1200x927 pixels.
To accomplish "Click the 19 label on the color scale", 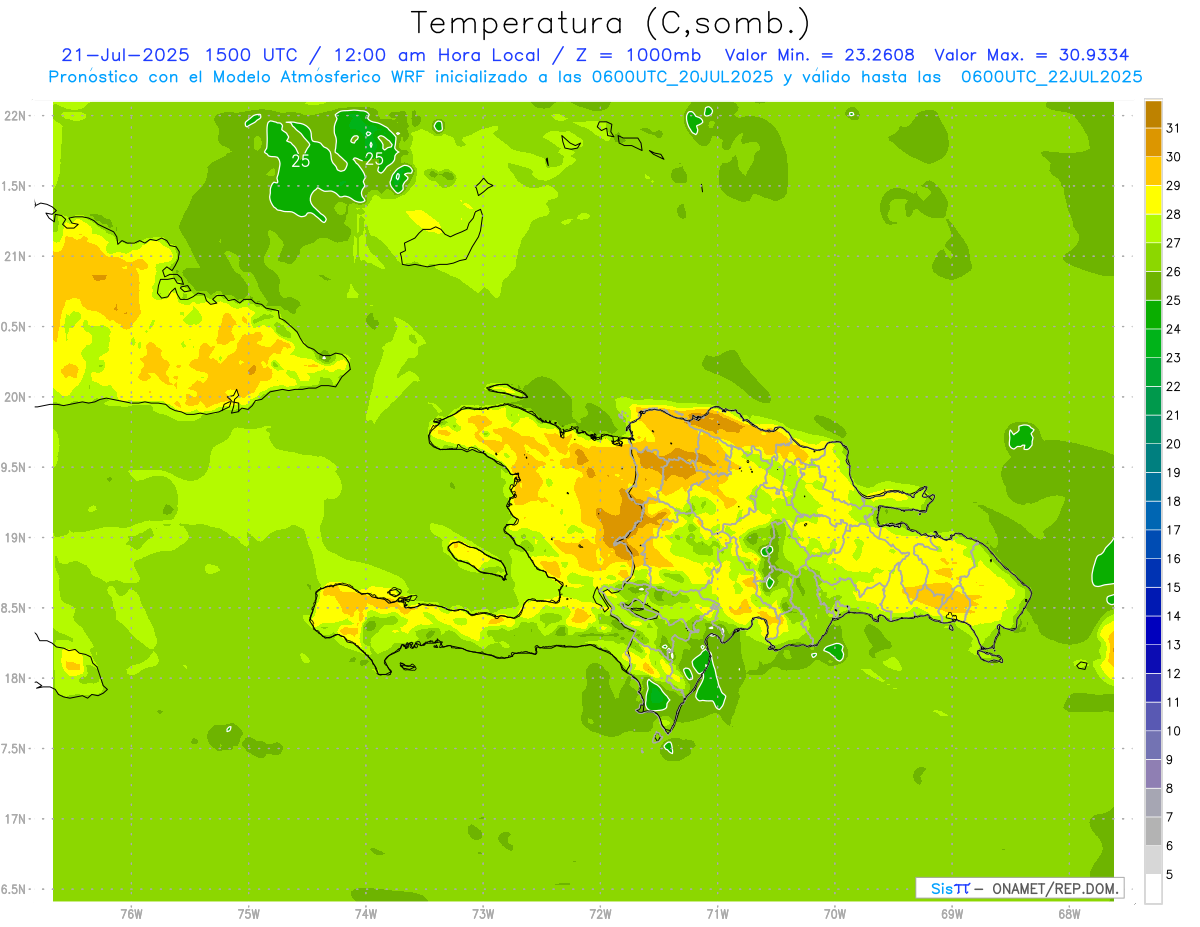I will pos(1173,472).
